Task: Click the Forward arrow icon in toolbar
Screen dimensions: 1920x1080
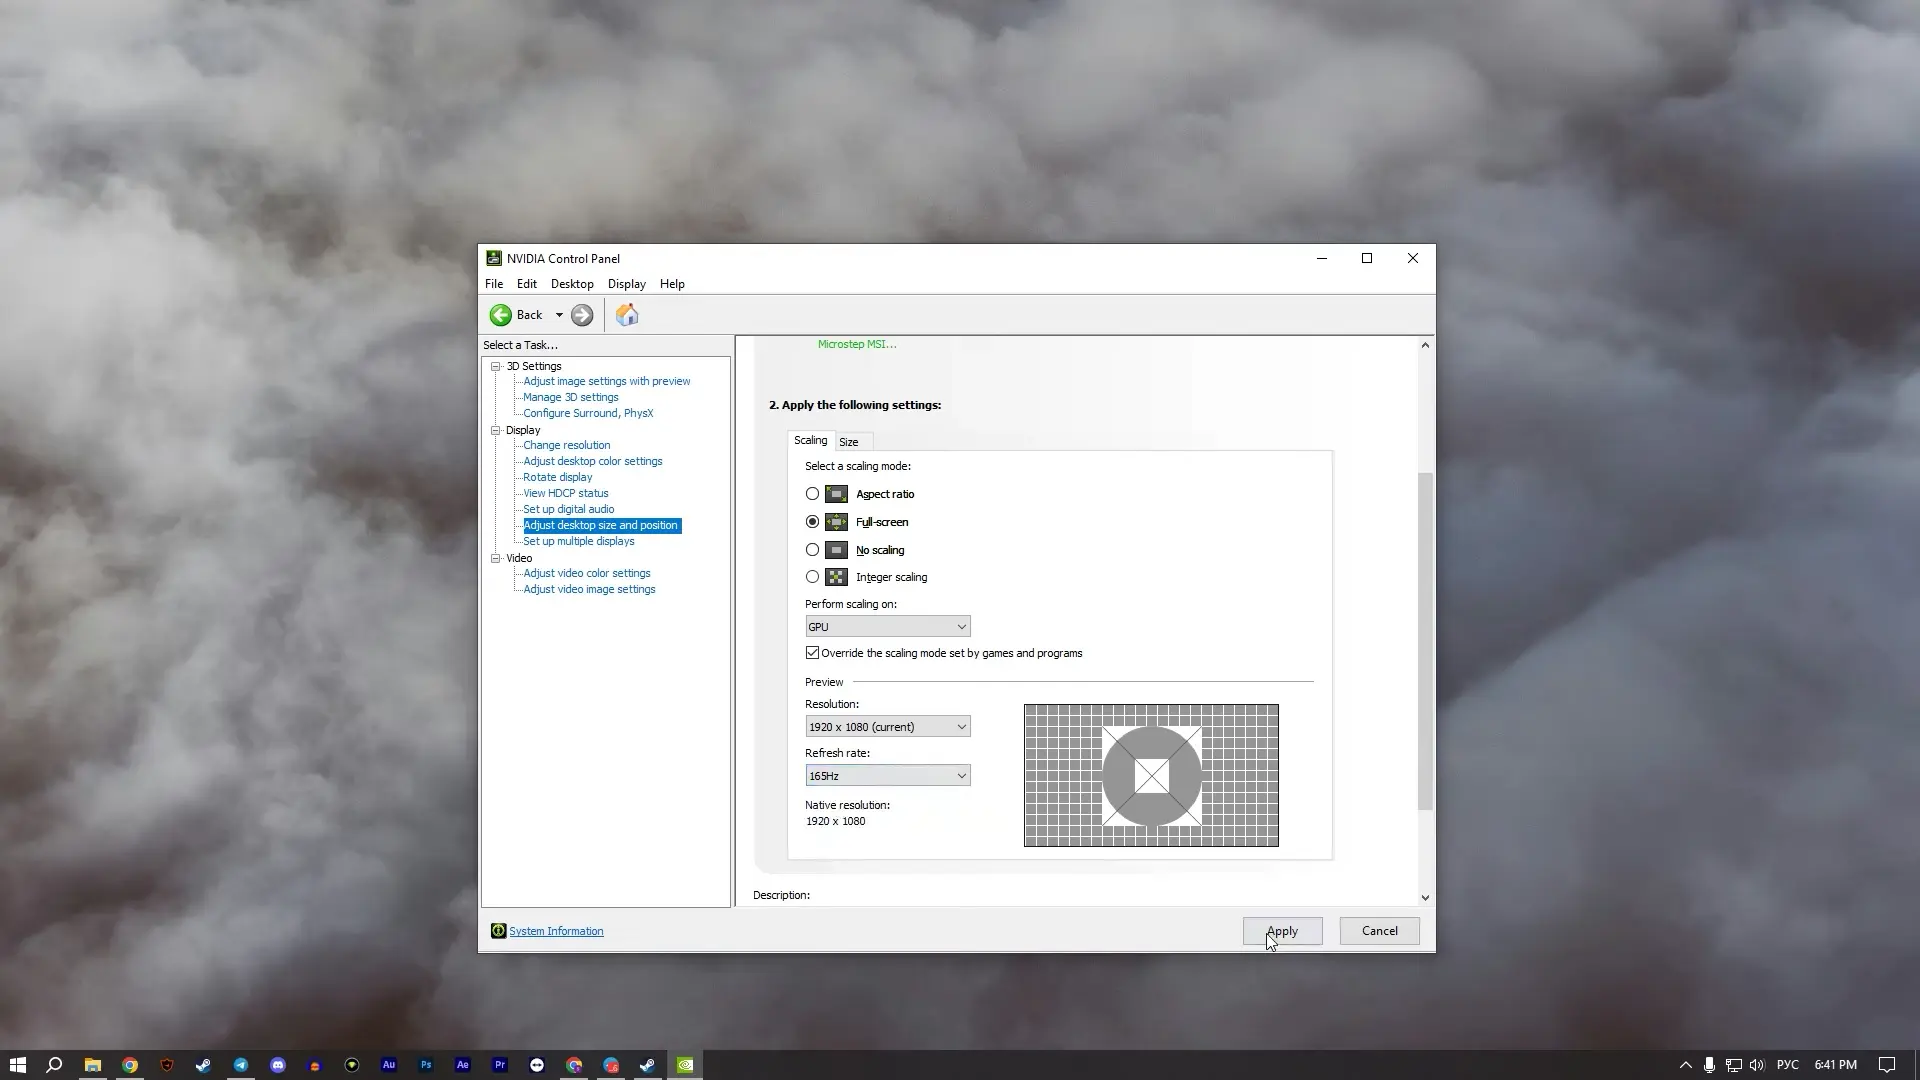Action: point(582,315)
